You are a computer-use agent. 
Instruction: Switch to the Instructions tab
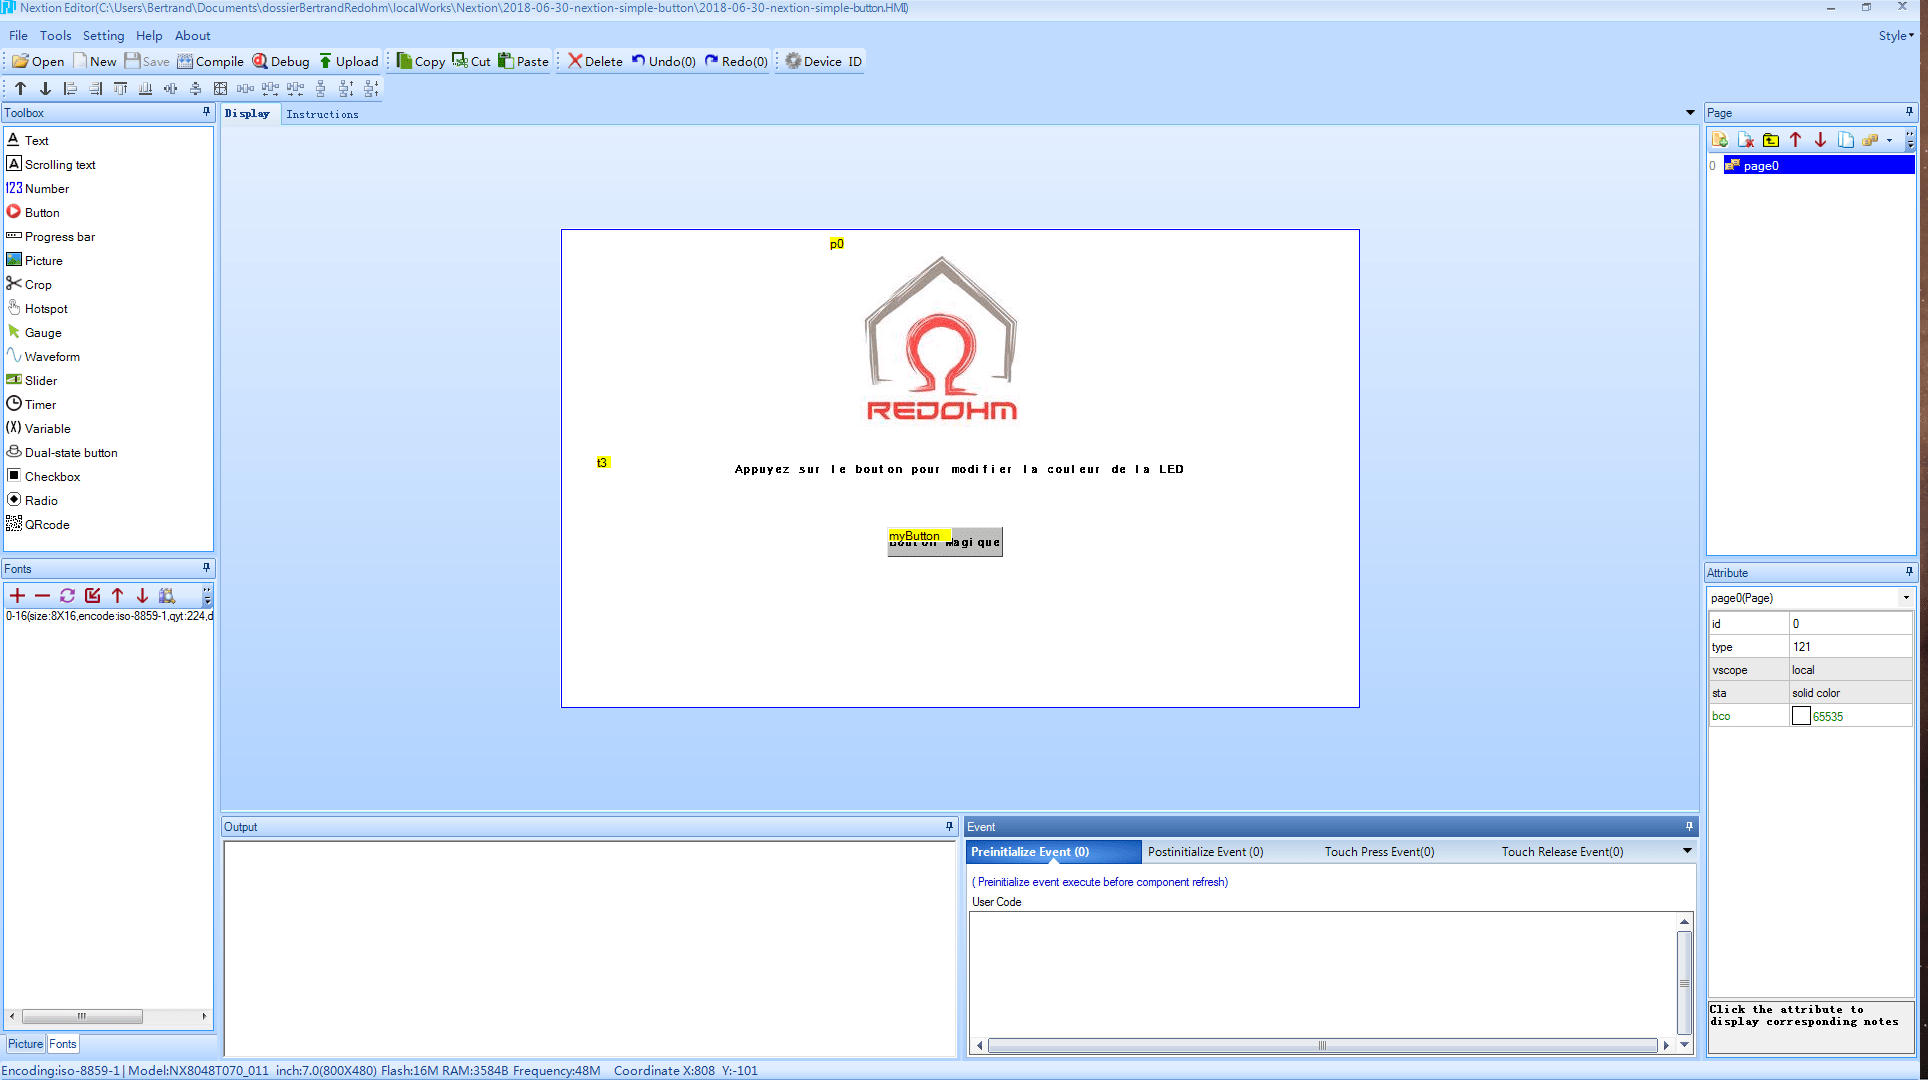(x=322, y=114)
